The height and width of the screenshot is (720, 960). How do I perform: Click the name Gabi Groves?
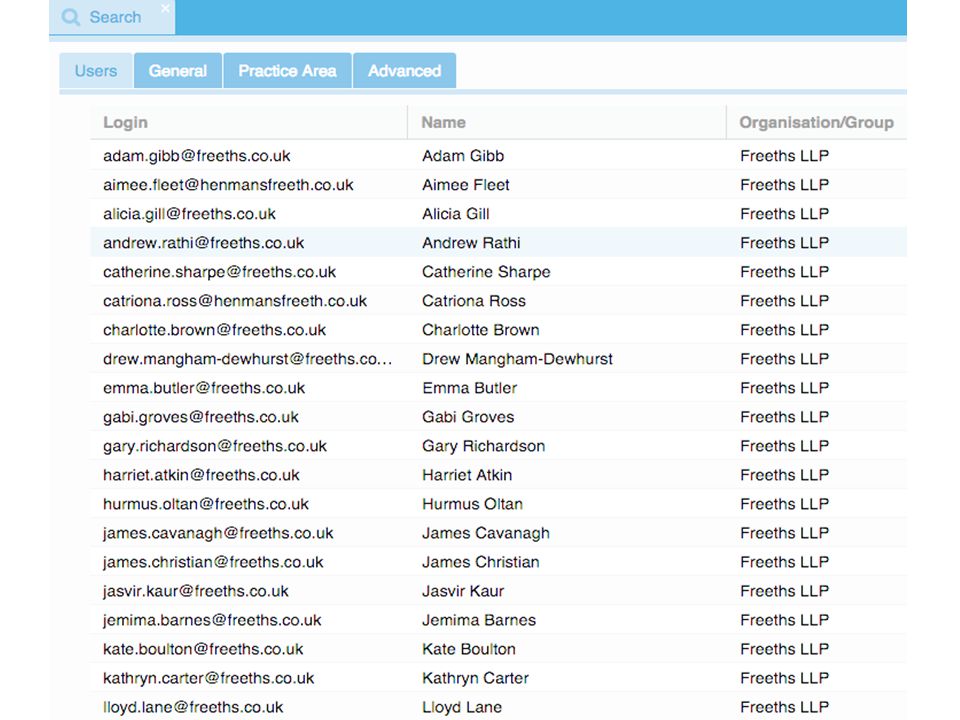(x=468, y=418)
